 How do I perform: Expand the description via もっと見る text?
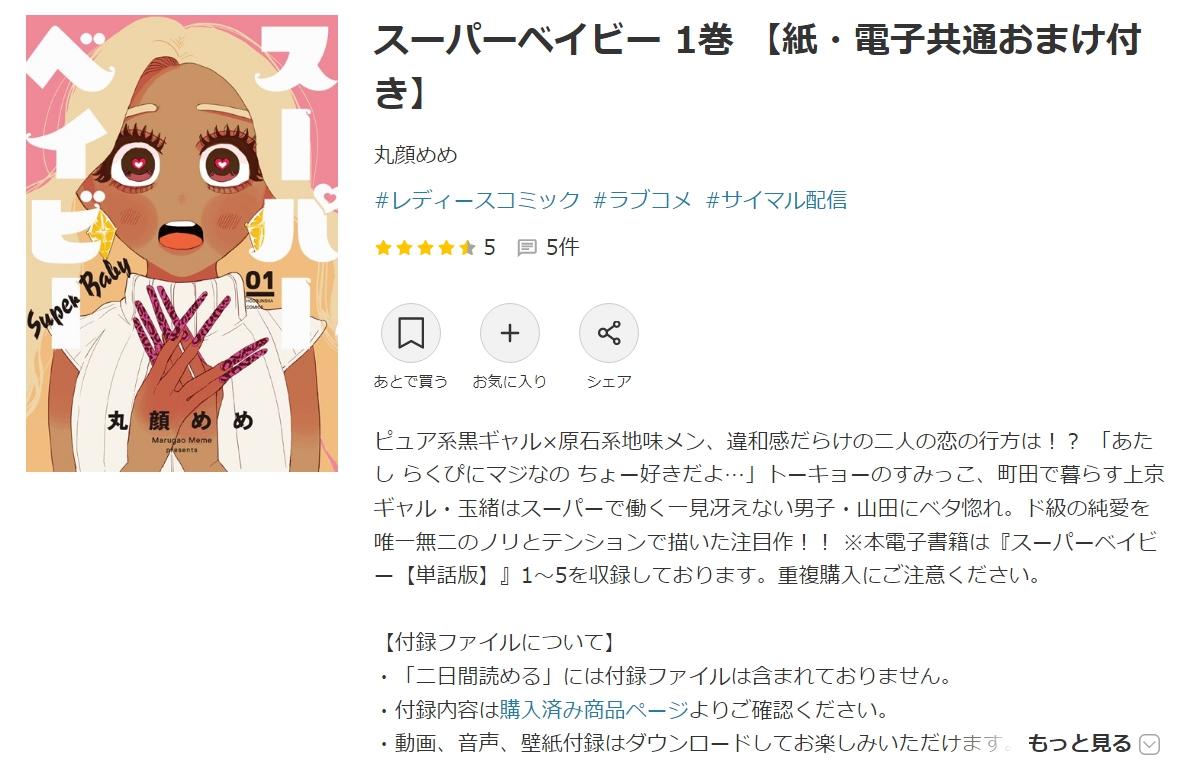(1079, 743)
